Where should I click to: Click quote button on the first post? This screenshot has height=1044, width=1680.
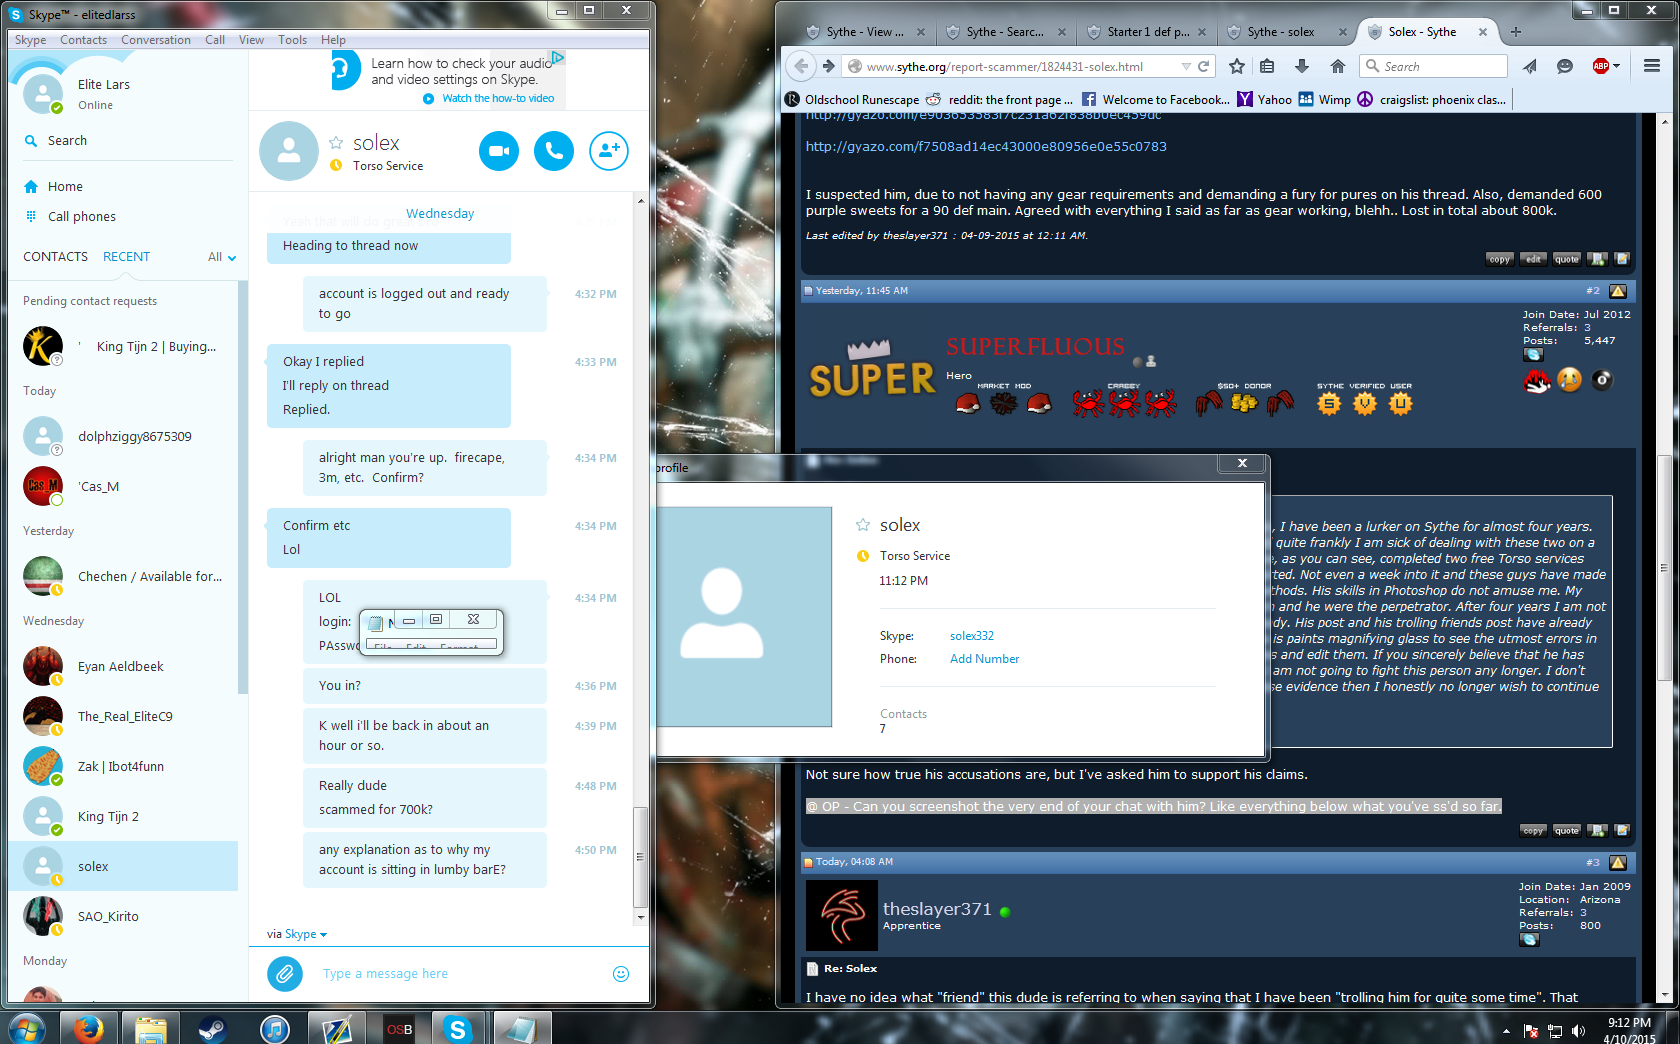tap(1567, 259)
